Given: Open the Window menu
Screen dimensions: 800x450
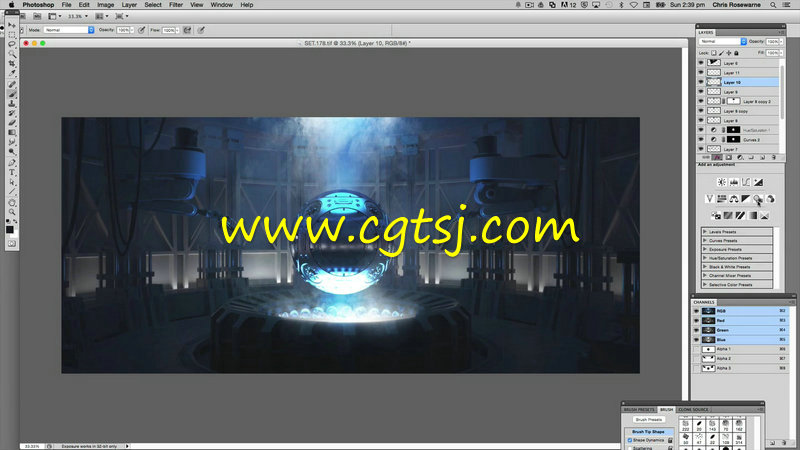Looking at the screenshot, I should point(221,5).
